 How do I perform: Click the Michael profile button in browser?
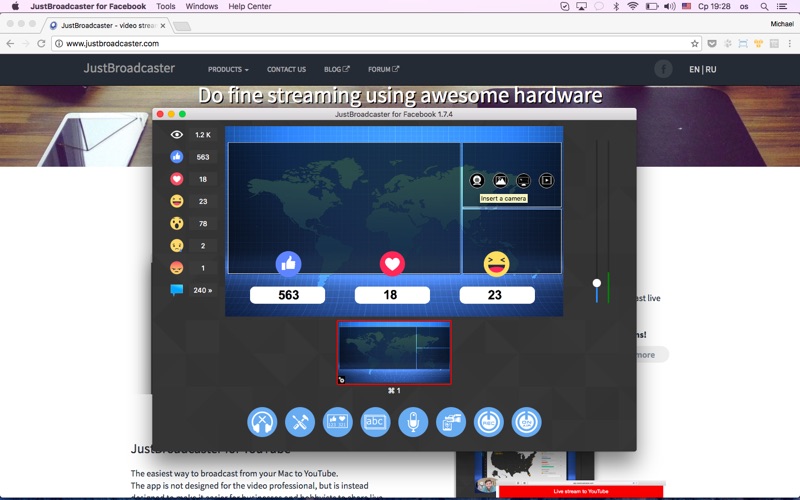coord(782,23)
